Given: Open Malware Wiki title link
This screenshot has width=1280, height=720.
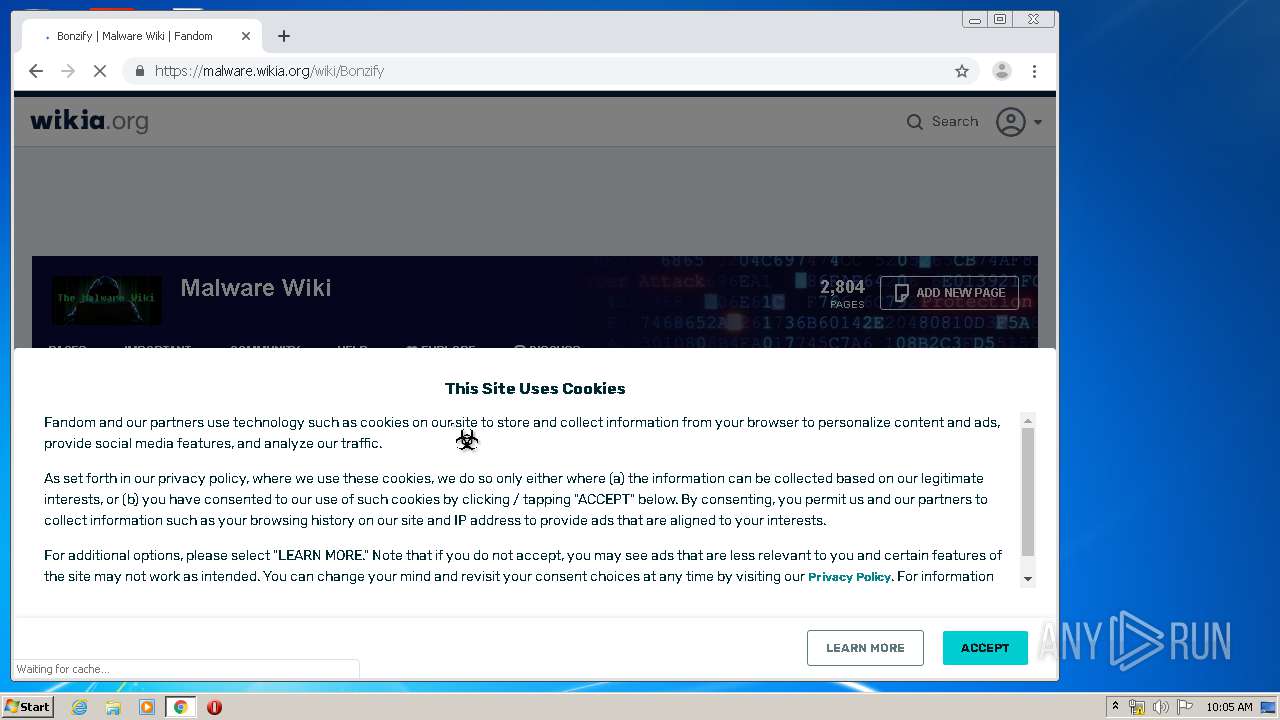Looking at the screenshot, I should pyautogui.click(x=255, y=288).
